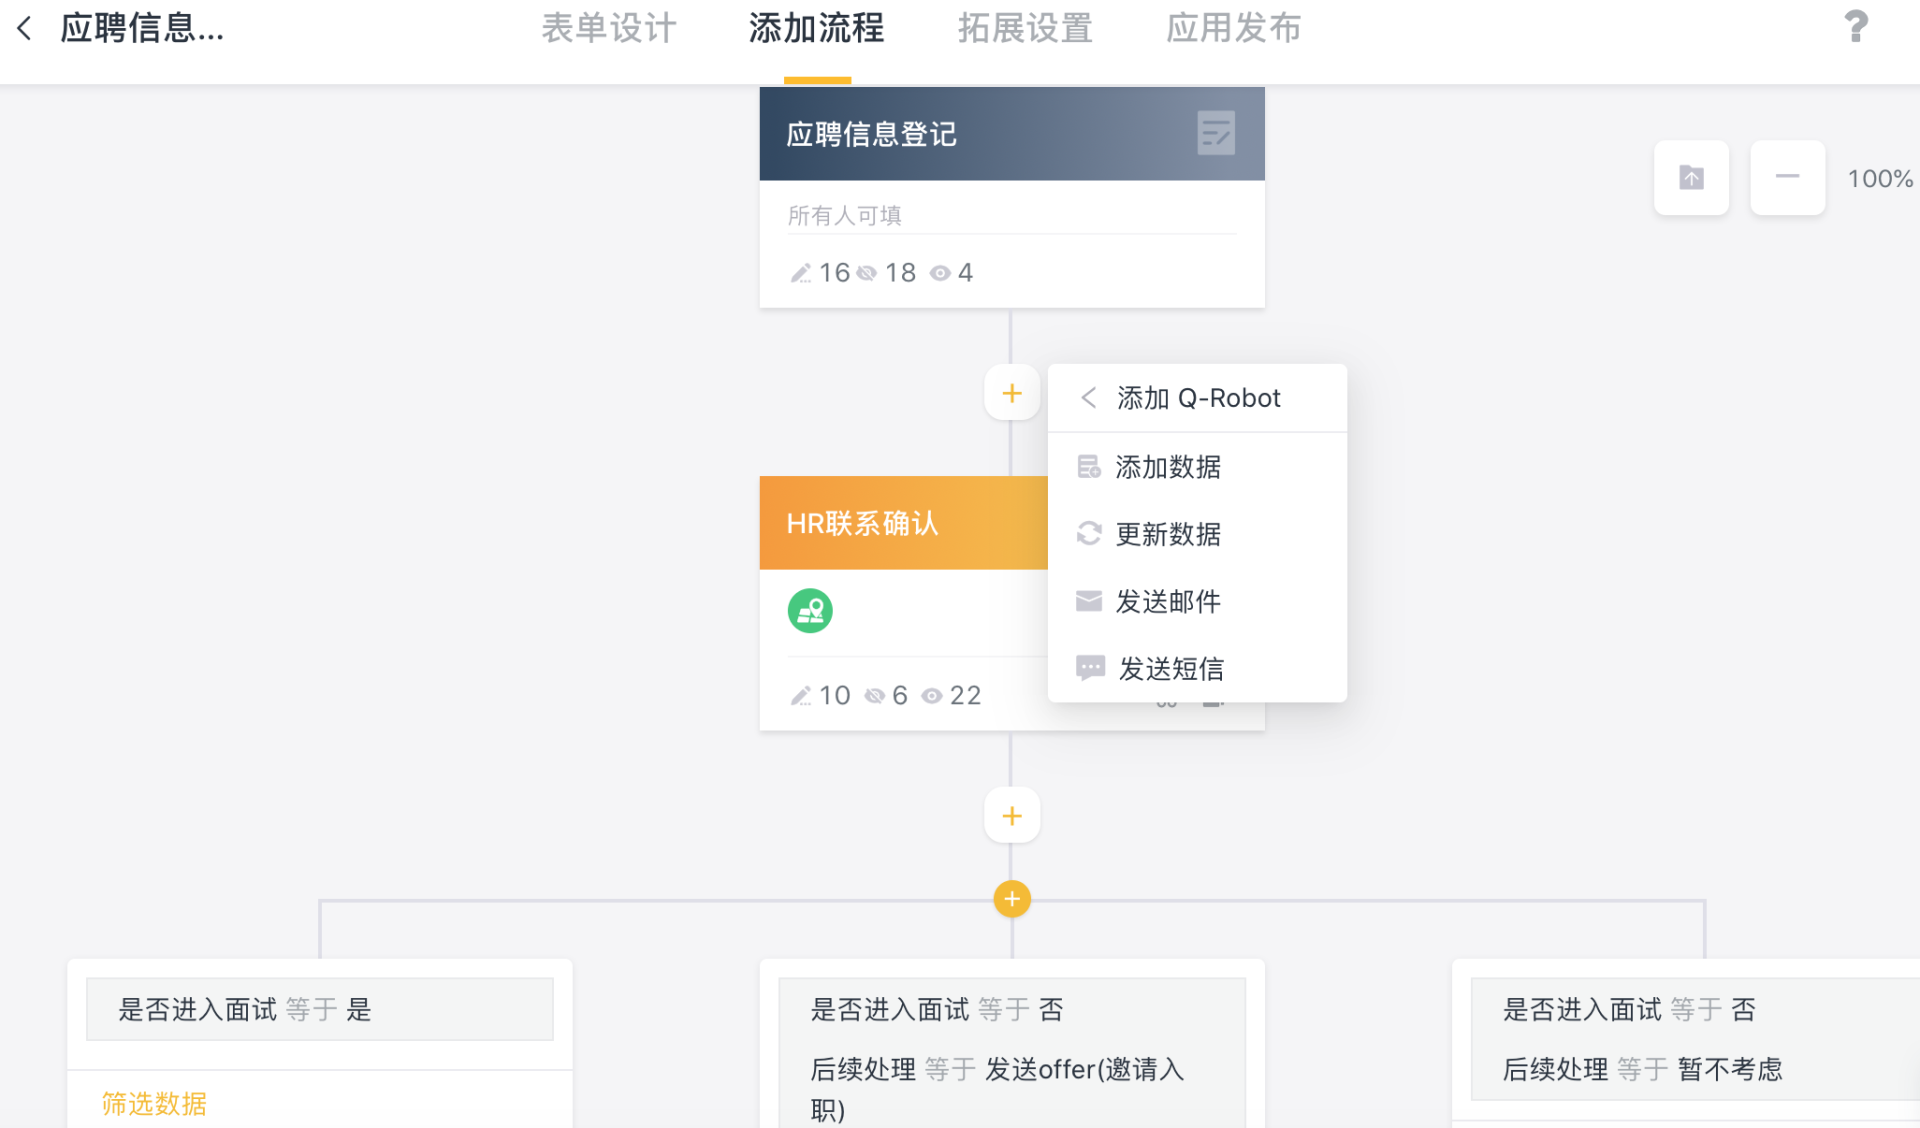Screen dimensions: 1920x1128
Task: Click the export icon button near zoom
Action: pos(1691,178)
